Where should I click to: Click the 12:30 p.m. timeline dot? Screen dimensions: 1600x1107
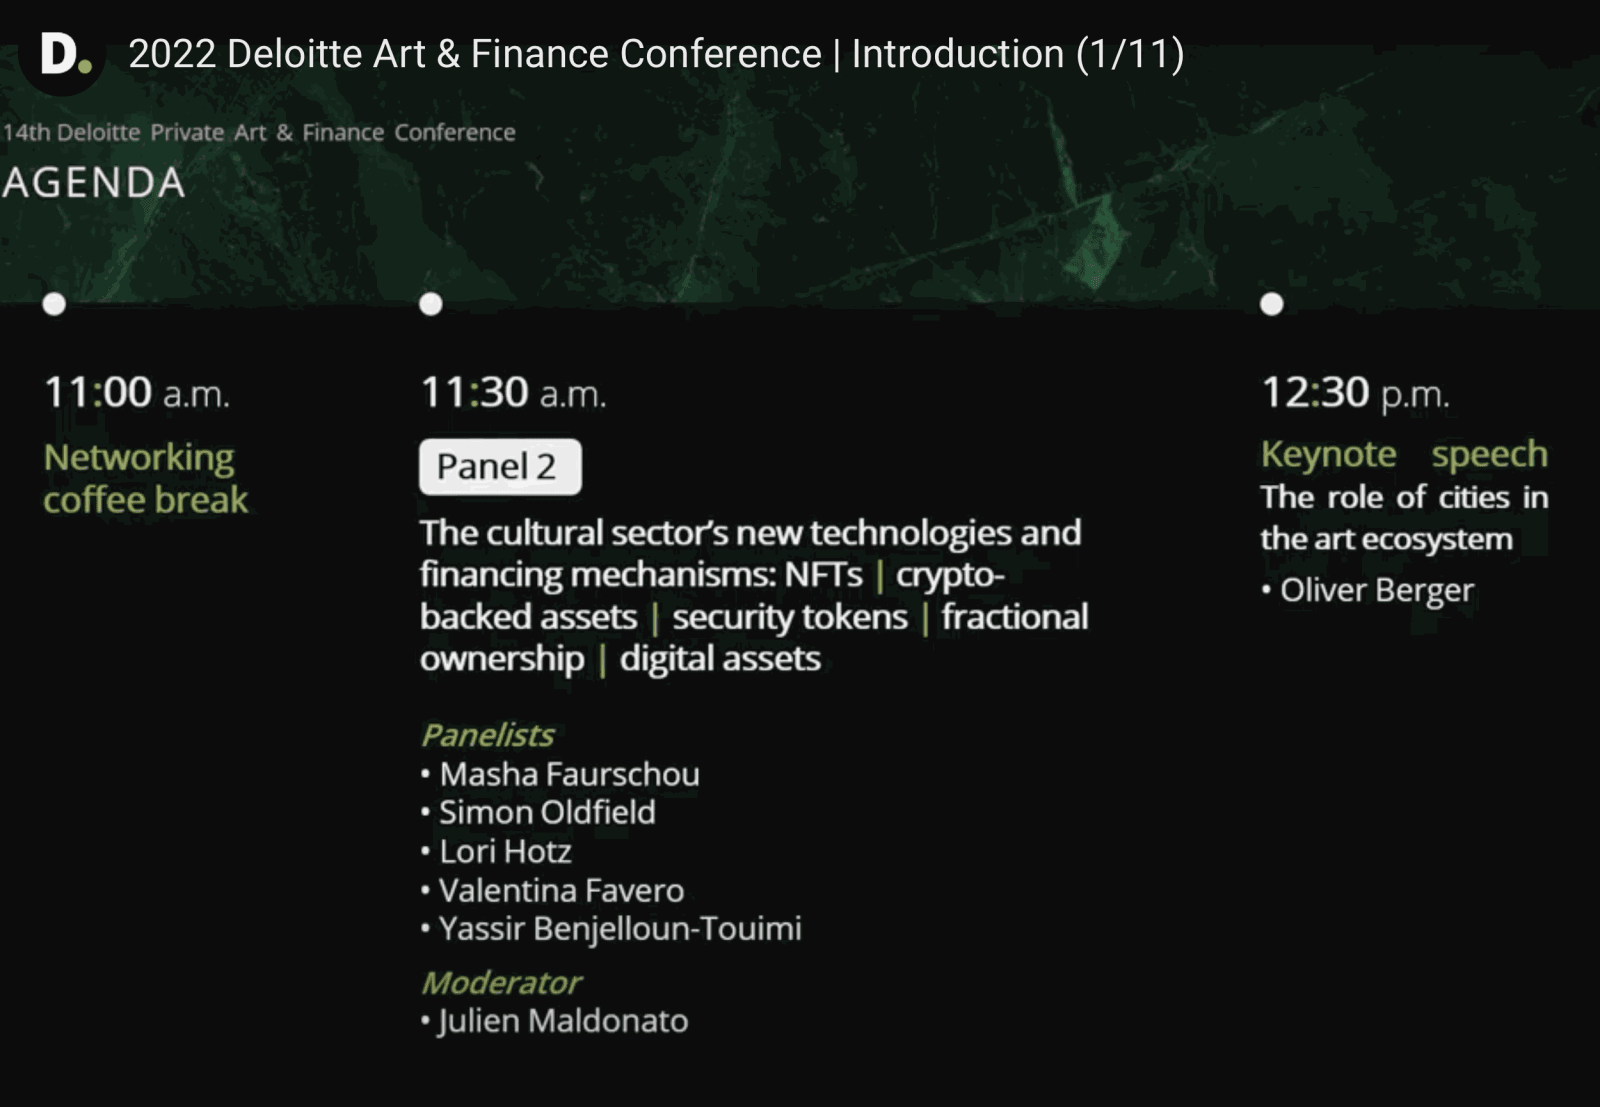1272,304
